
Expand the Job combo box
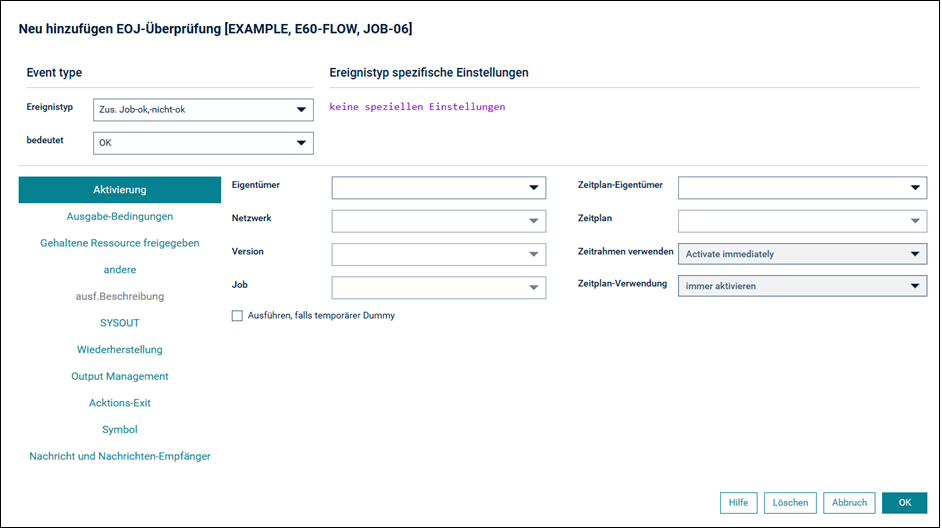439,287
